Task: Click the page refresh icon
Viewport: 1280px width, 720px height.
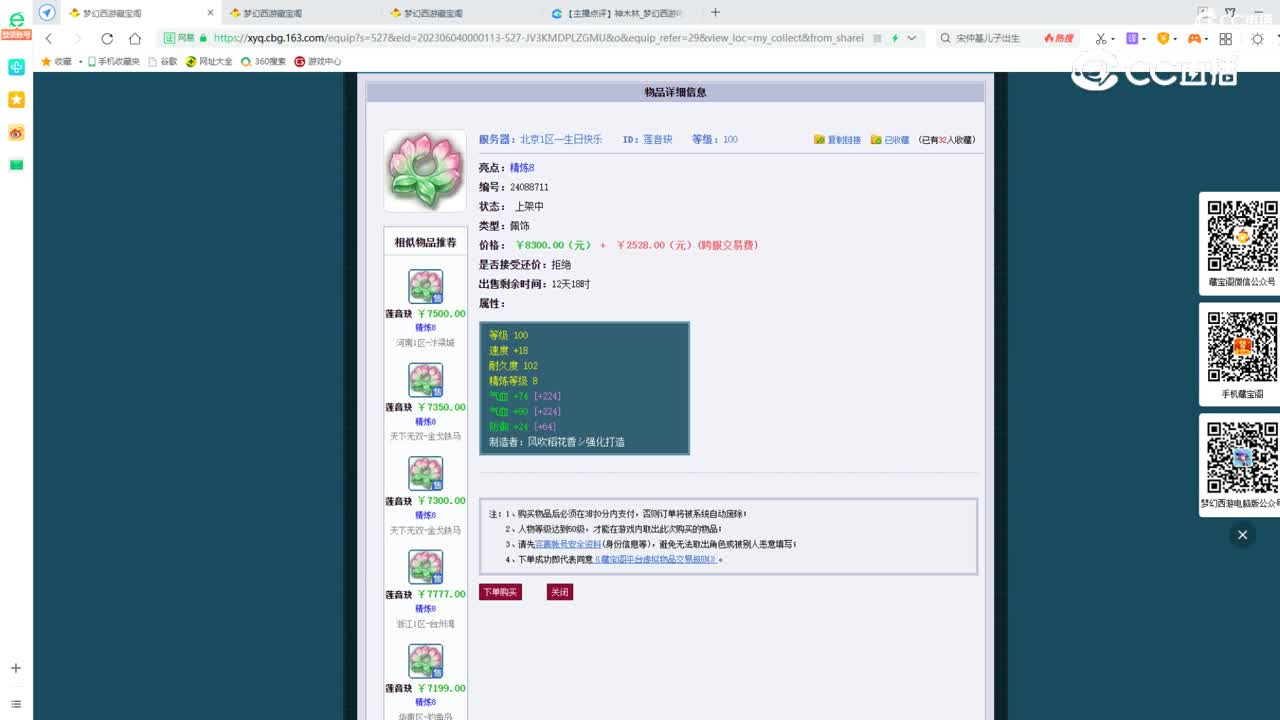Action: click(107, 38)
